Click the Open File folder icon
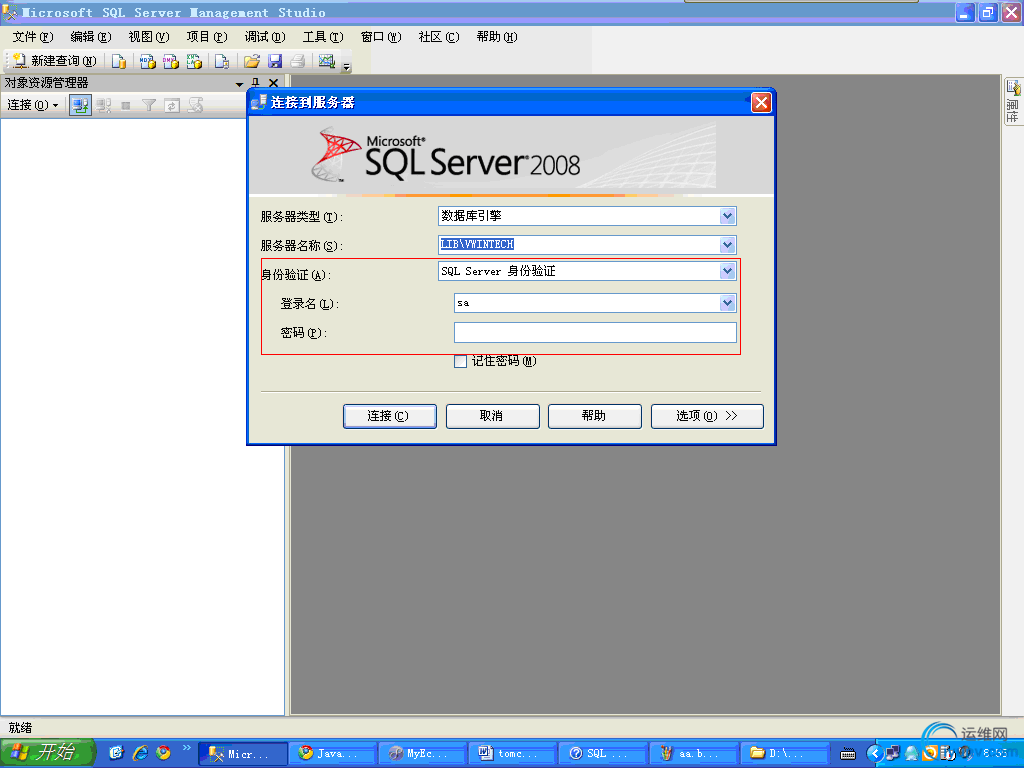 click(251, 61)
